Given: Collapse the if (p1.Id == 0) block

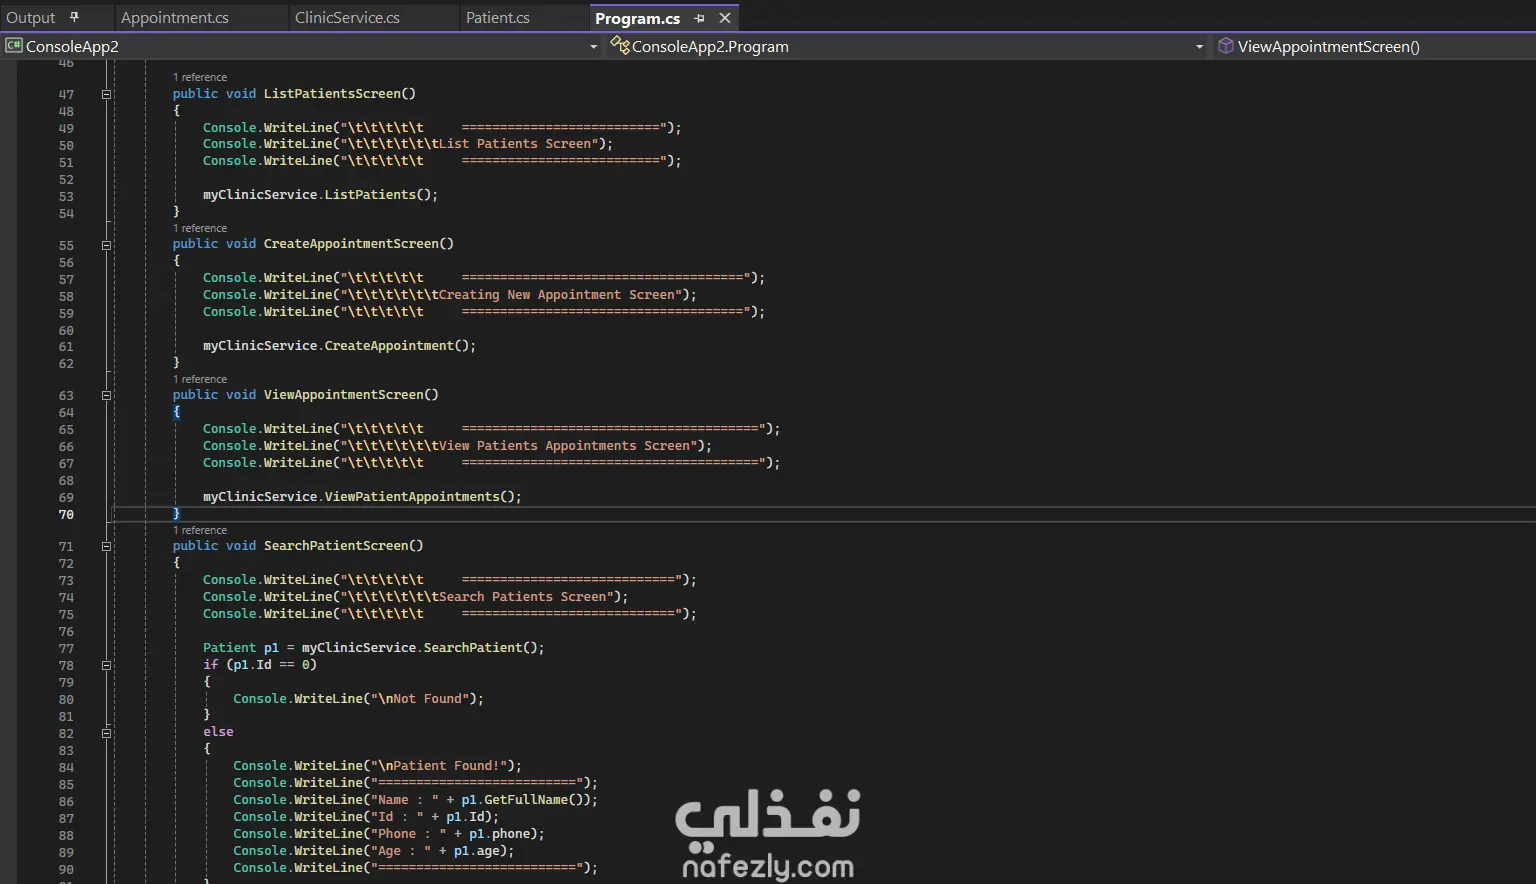Looking at the screenshot, I should coord(106,665).
